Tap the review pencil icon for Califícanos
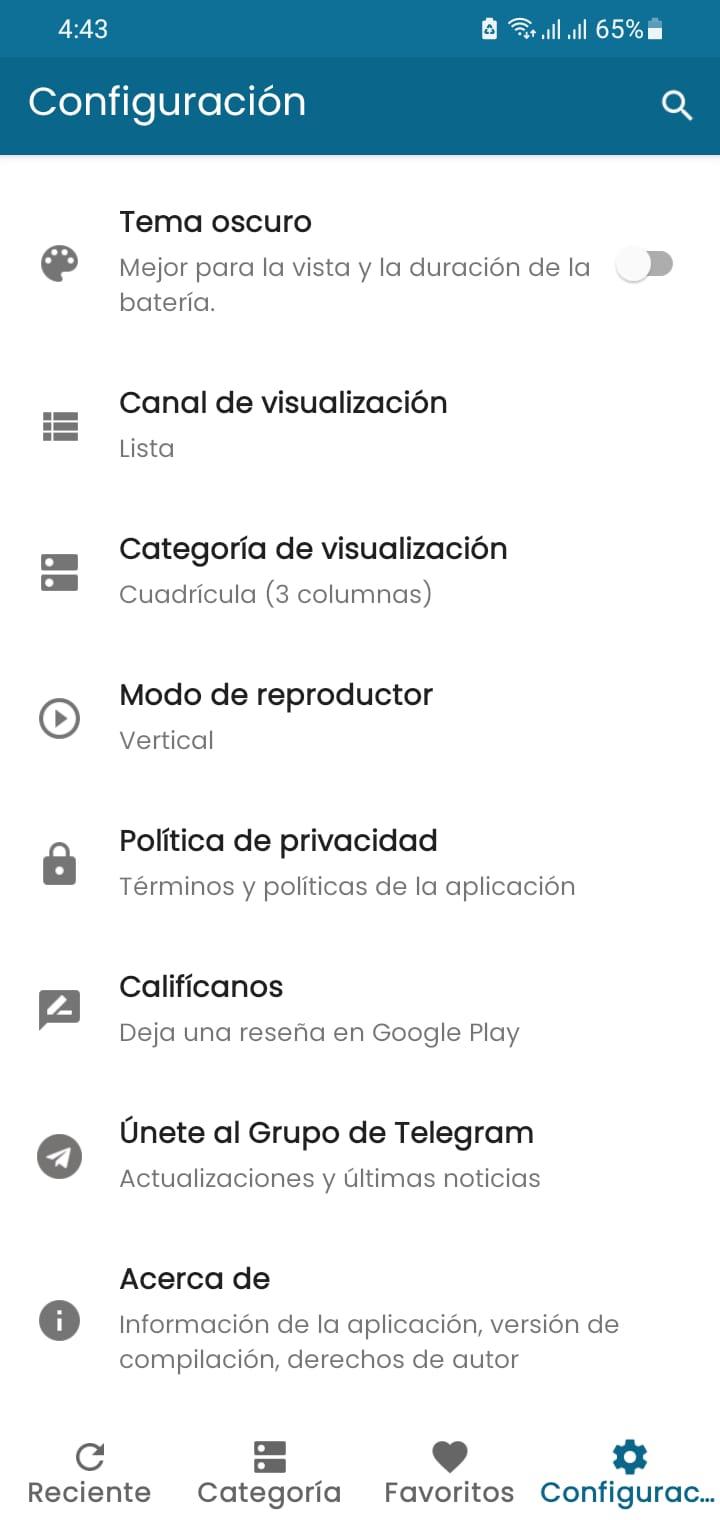Image resolution: width=720 pixels, height=1520 pixels. click(59, 1010)
